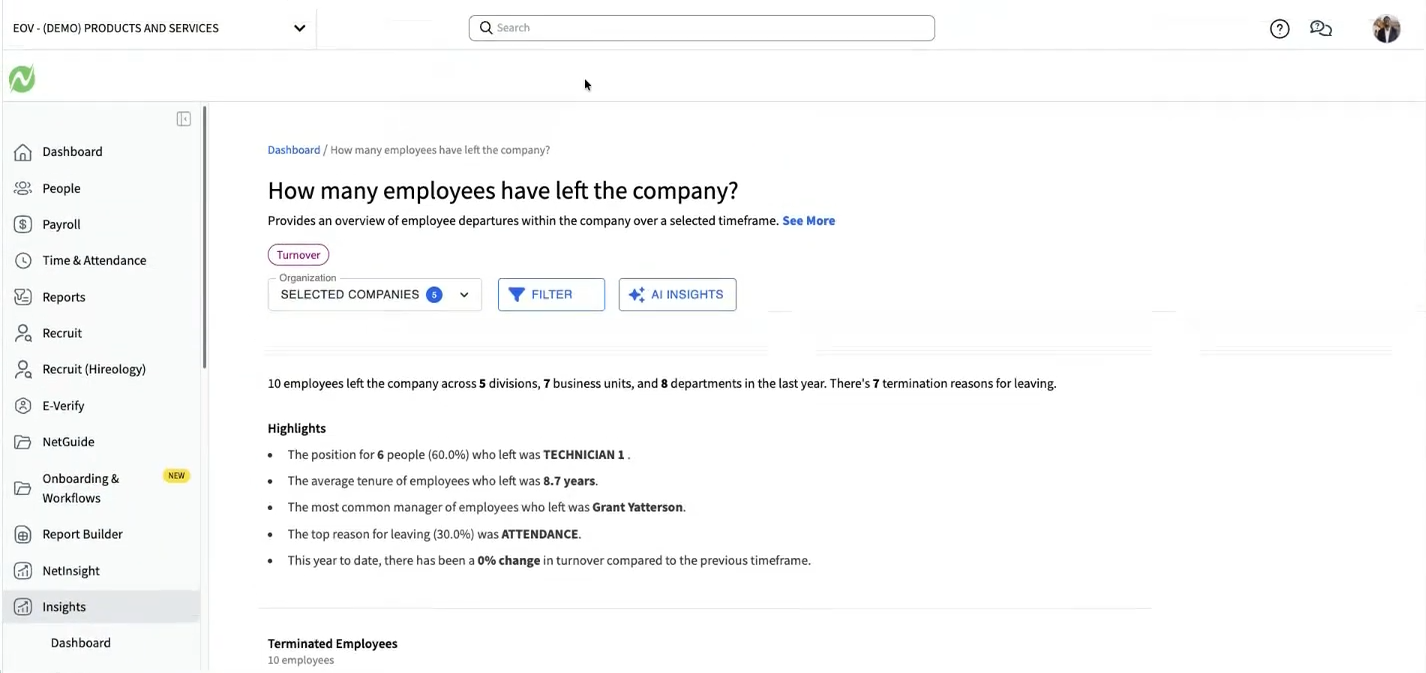Expand the company selector dropdown arrow
This screenshot has width=1426, height=673.
(299, 28)
